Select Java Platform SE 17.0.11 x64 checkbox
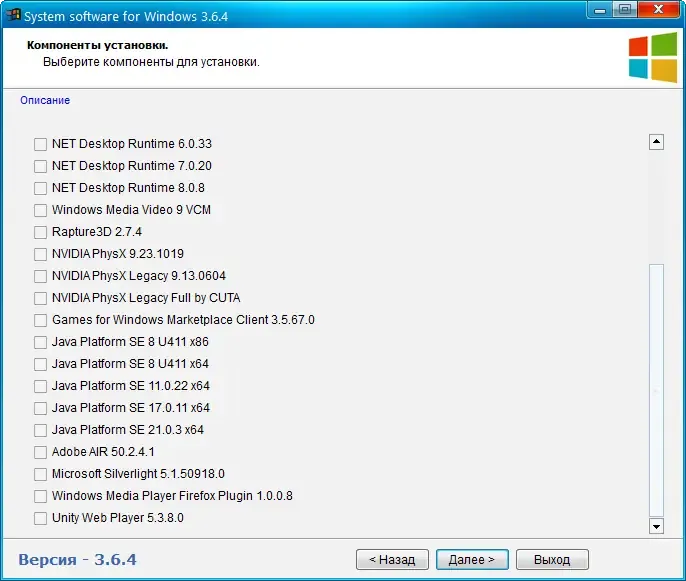686x581 pixels. pyautogui.click(x=40, y=408)
